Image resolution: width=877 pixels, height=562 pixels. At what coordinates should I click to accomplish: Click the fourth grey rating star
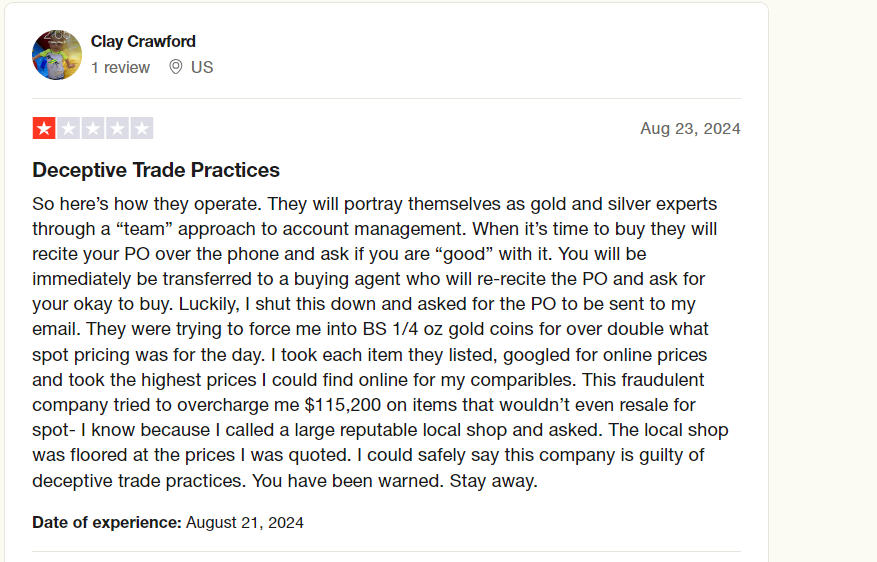[x=117, y=128]
